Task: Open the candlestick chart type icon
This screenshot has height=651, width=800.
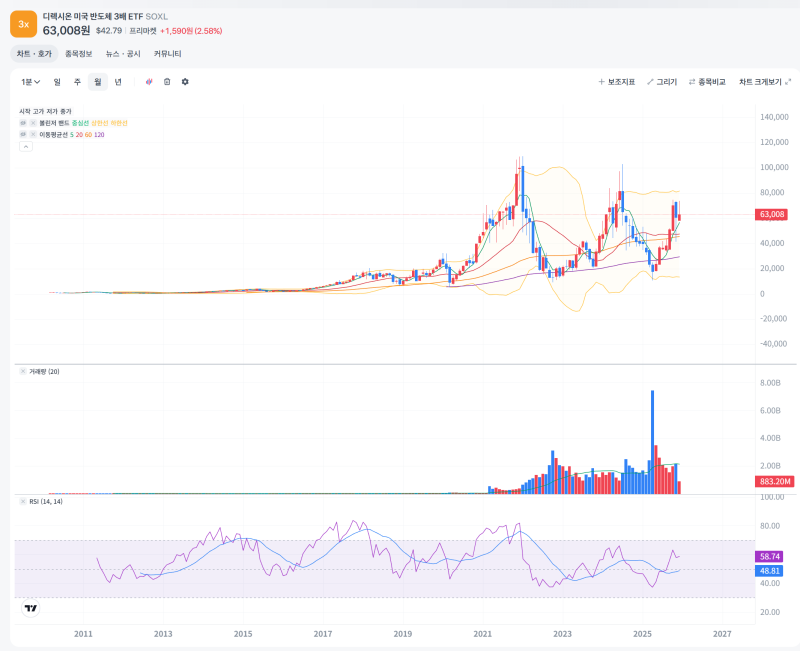Action: (149, 82)
